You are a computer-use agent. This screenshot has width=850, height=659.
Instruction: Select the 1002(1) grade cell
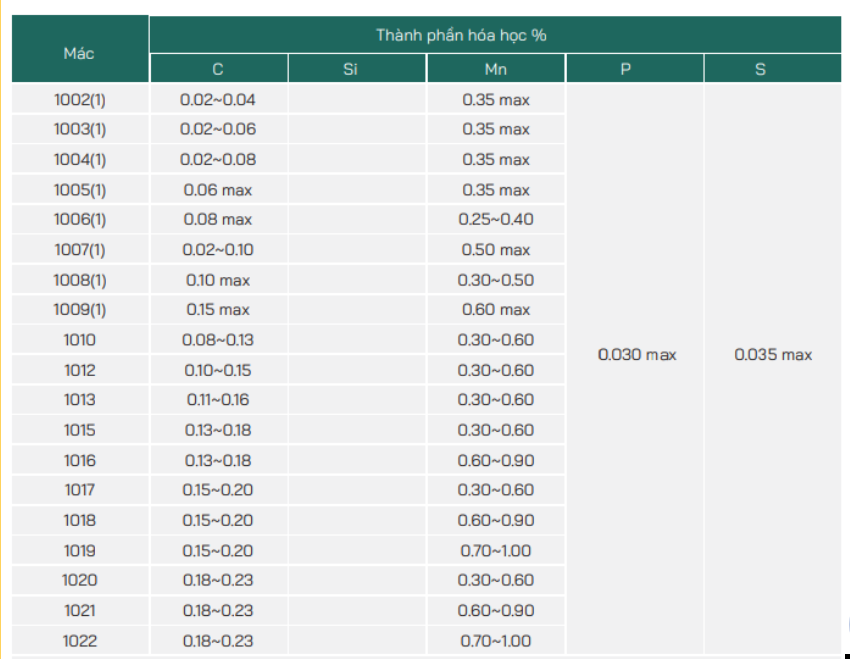tap(80, 99)
